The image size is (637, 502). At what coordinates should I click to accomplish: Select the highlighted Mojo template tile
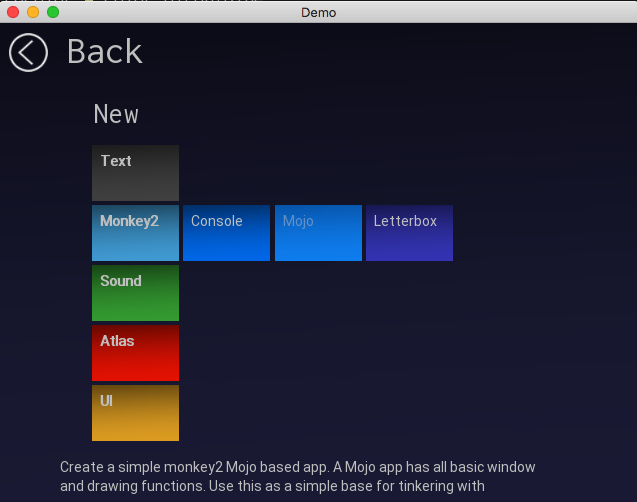click(318, 233)
